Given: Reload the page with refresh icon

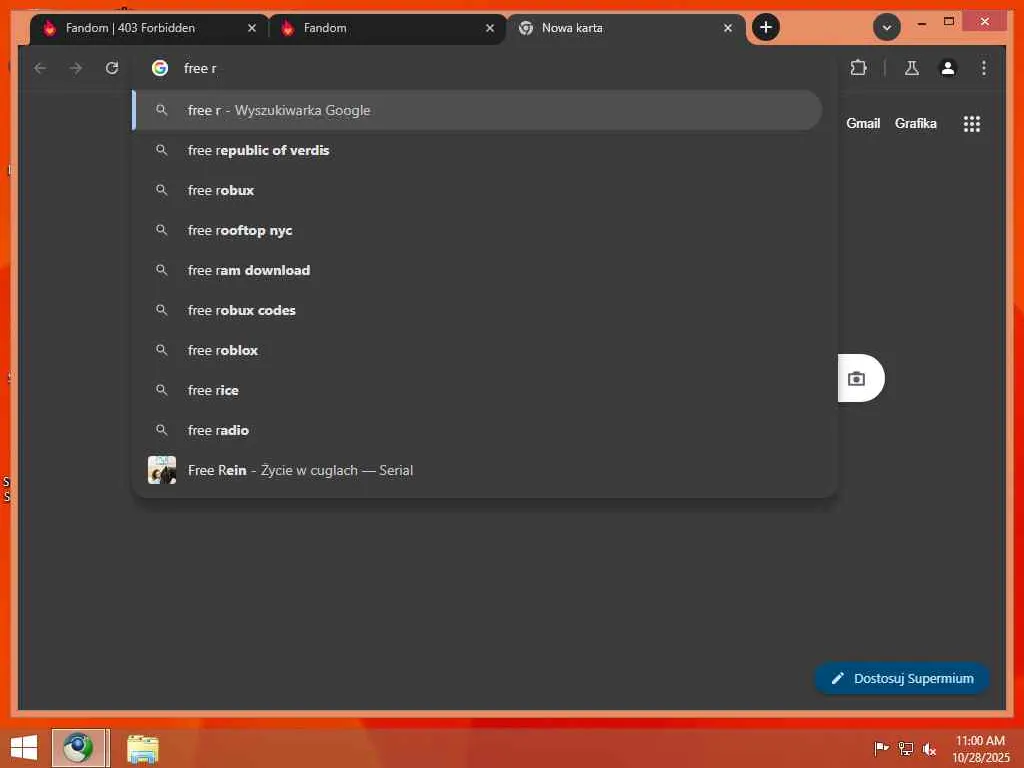Looking at the screenshot, I should tap(112, 68).
